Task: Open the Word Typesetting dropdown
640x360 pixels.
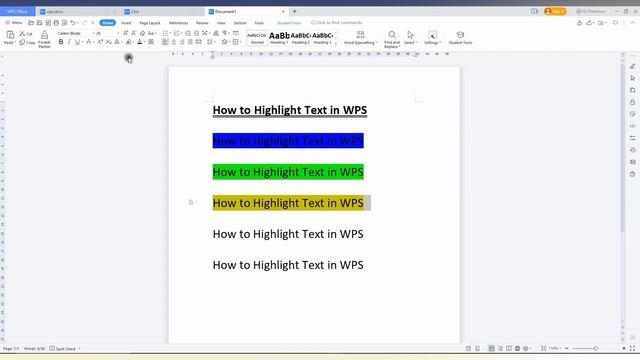Action: (x=360, y=38)
